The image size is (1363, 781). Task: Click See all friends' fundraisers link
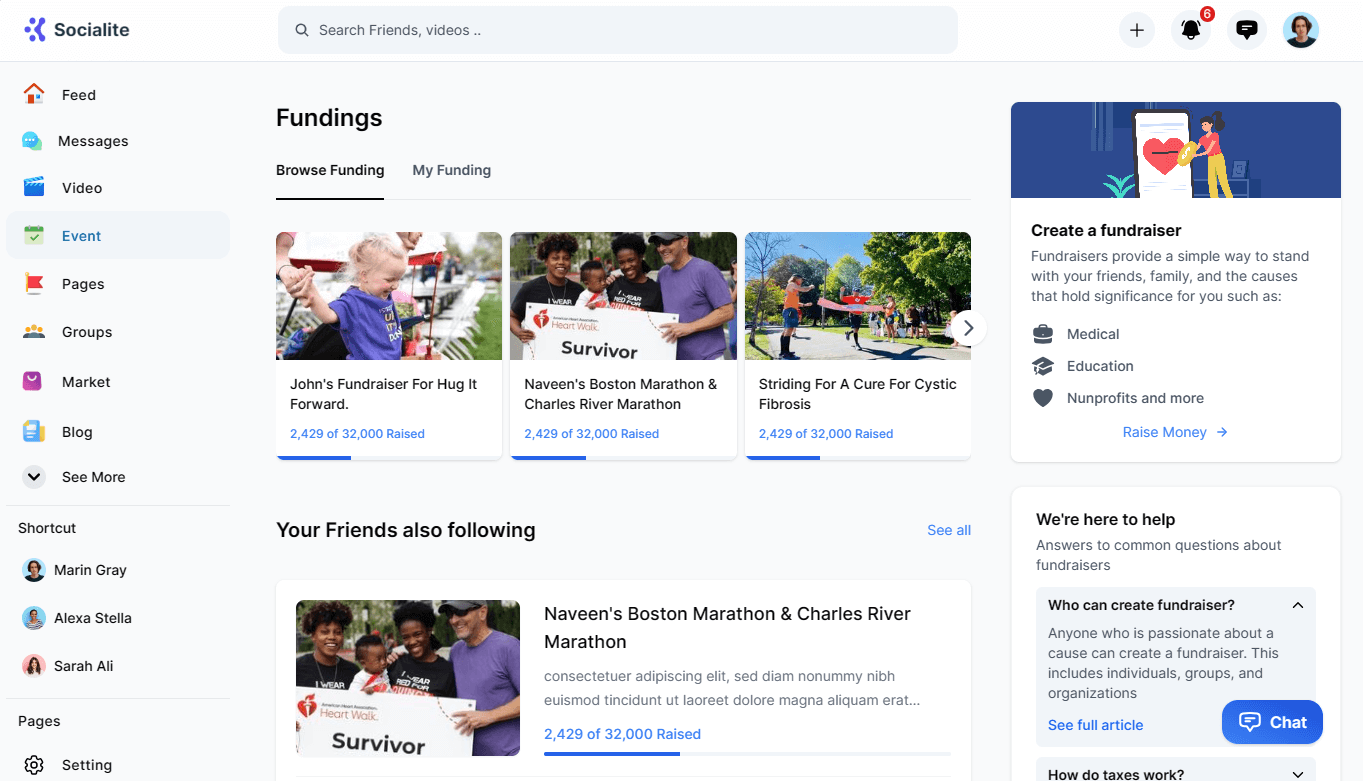948,530
